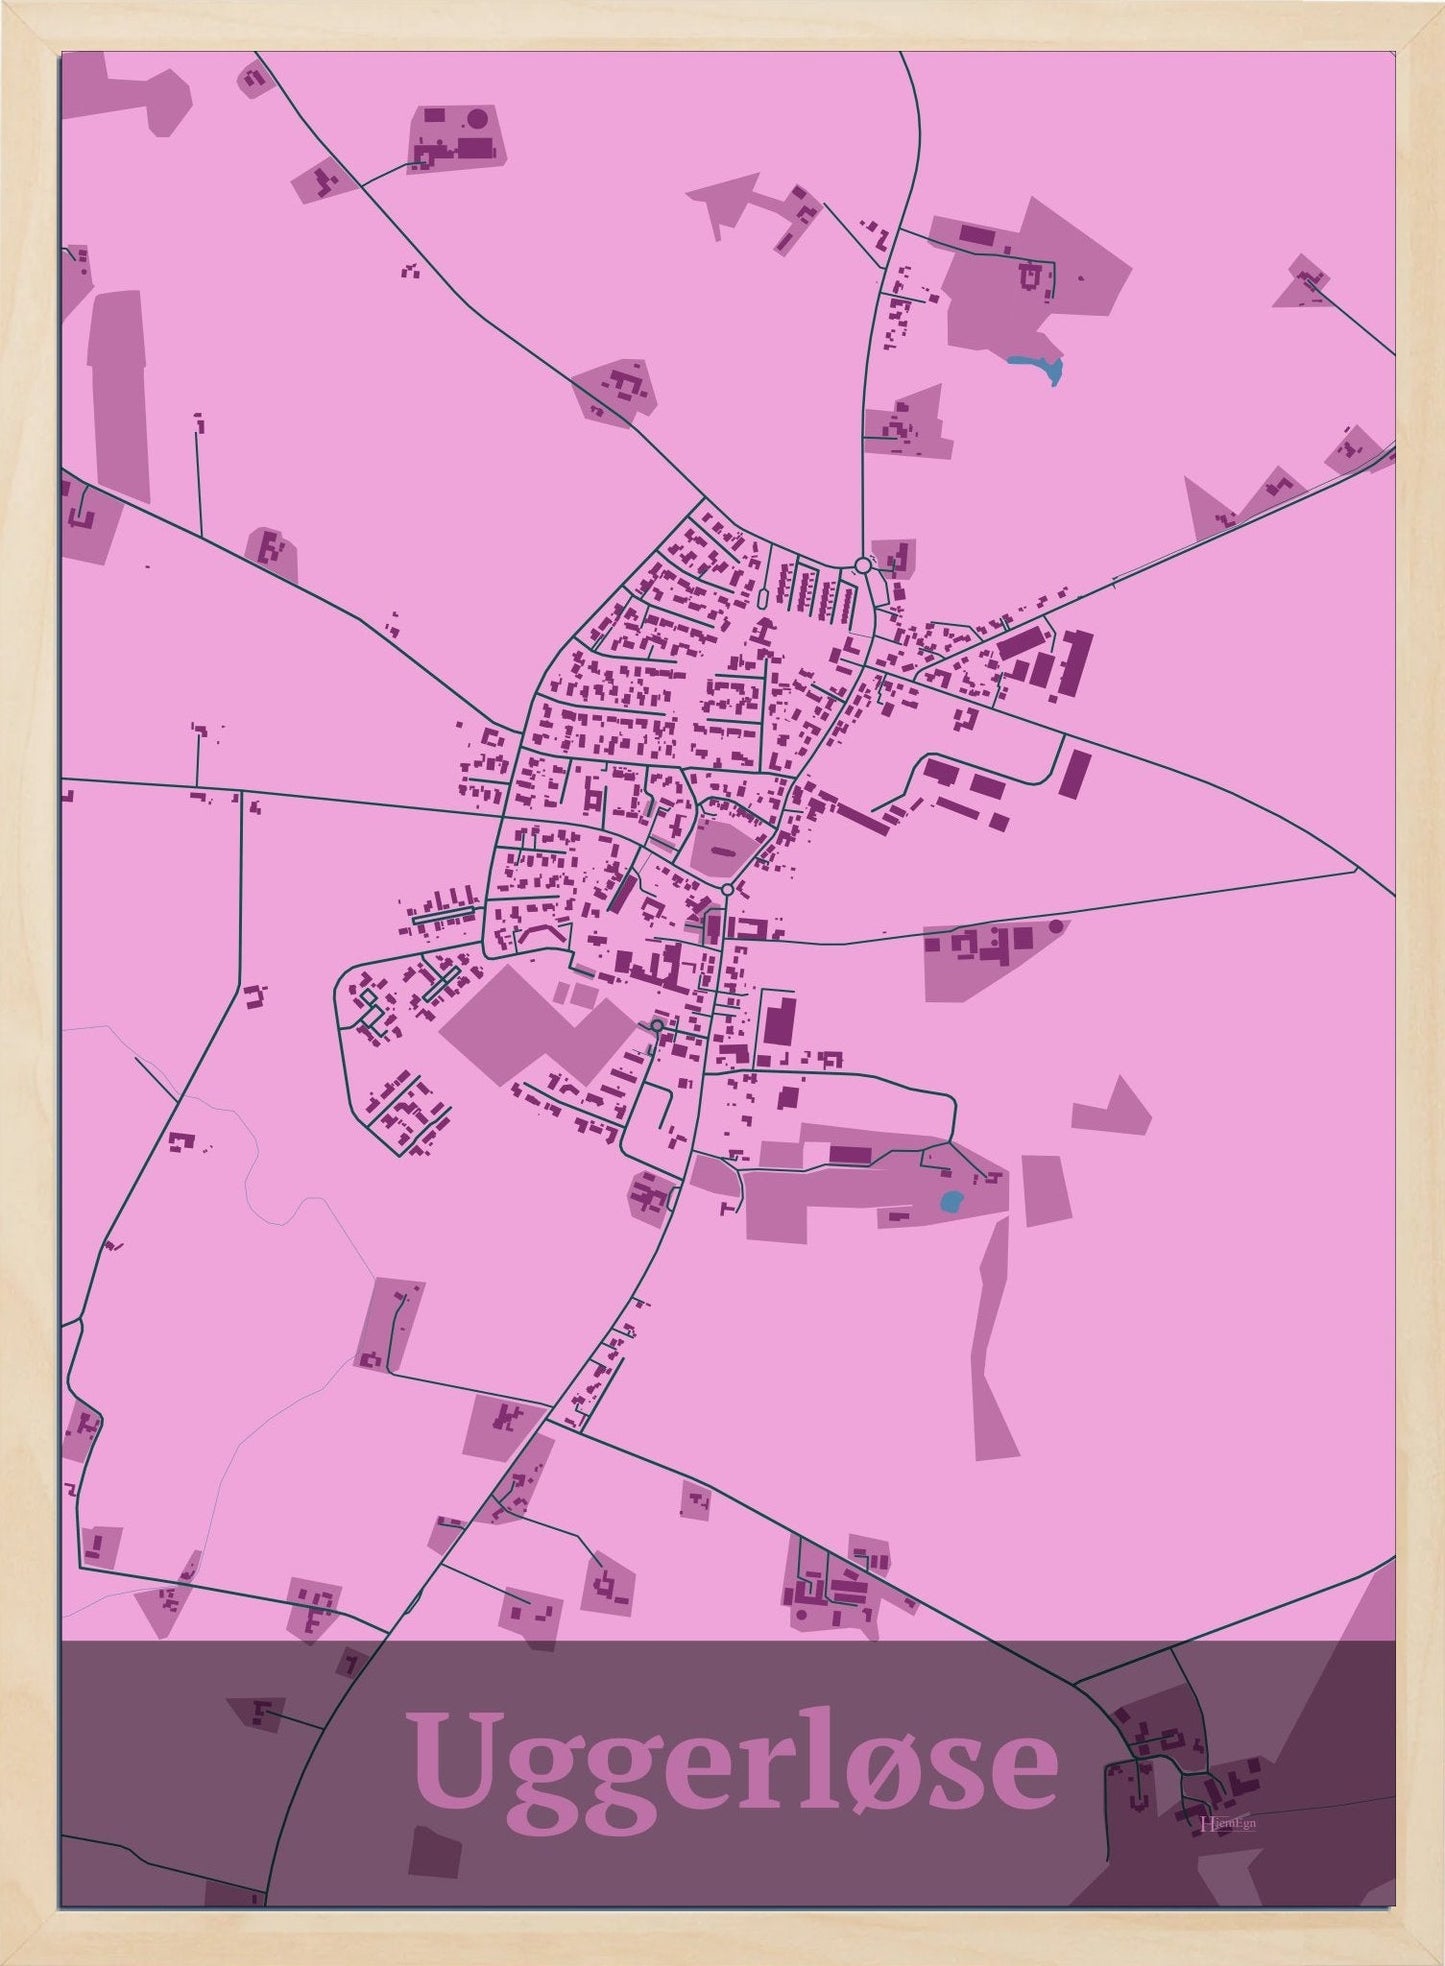The height and width of the screenshot is (1966, 1445).
Task: Click the large L-shaped area southwest of center
Action: 530,1025
